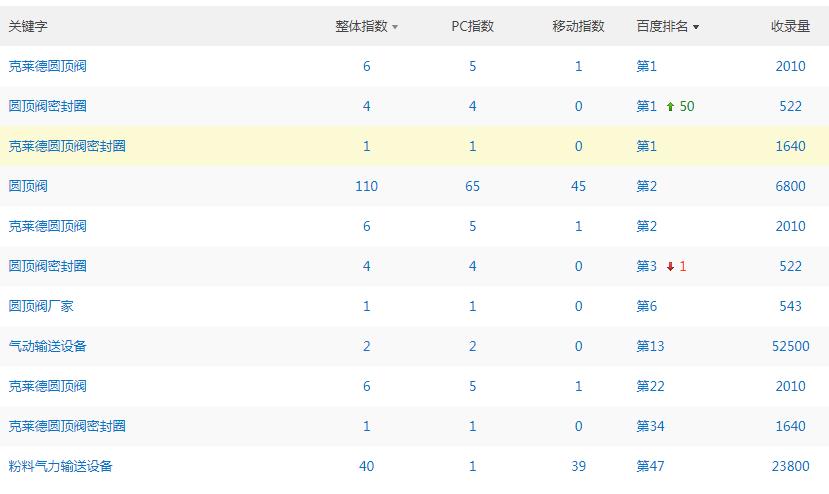The image size is (829, 494).
Task: Click the green up arrow rank-change icon
Action: click(x=670, y=106)
